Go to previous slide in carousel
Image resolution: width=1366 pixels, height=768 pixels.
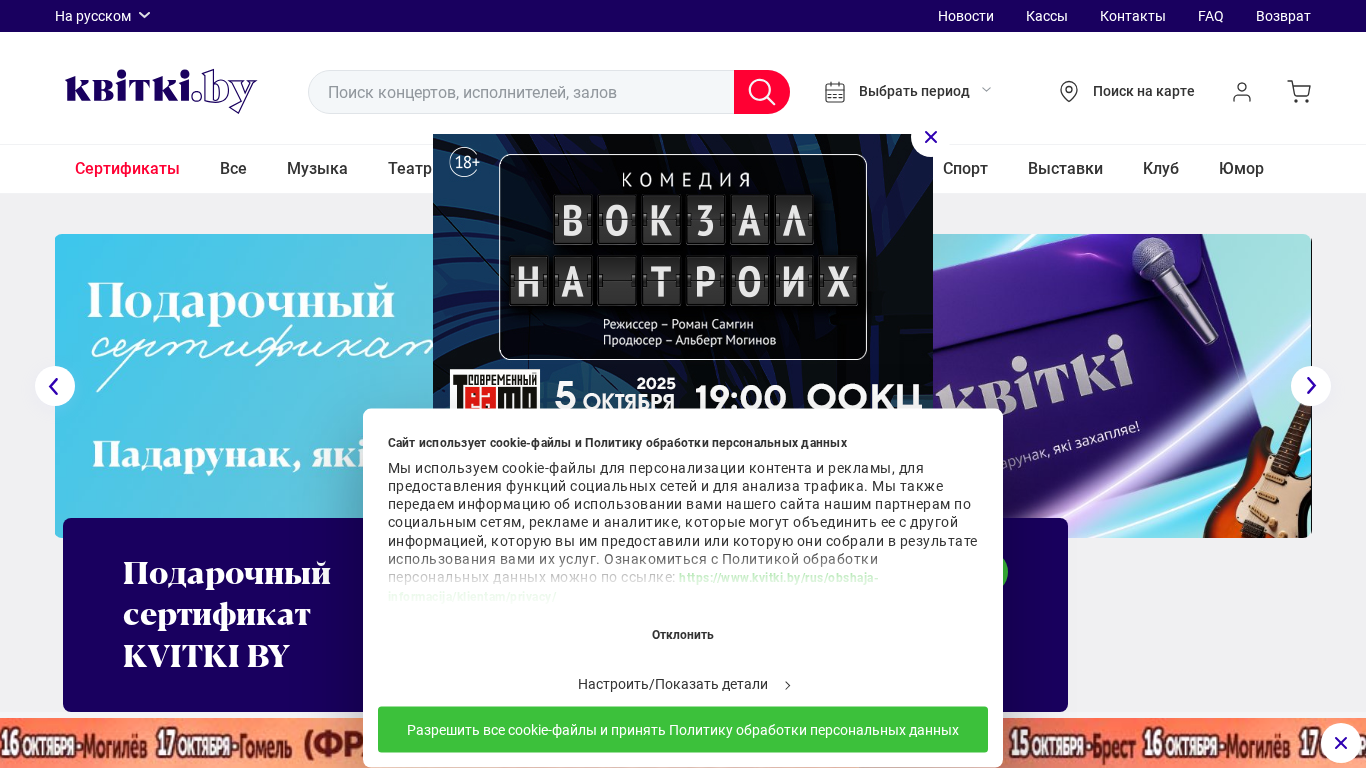pos(55,386)
